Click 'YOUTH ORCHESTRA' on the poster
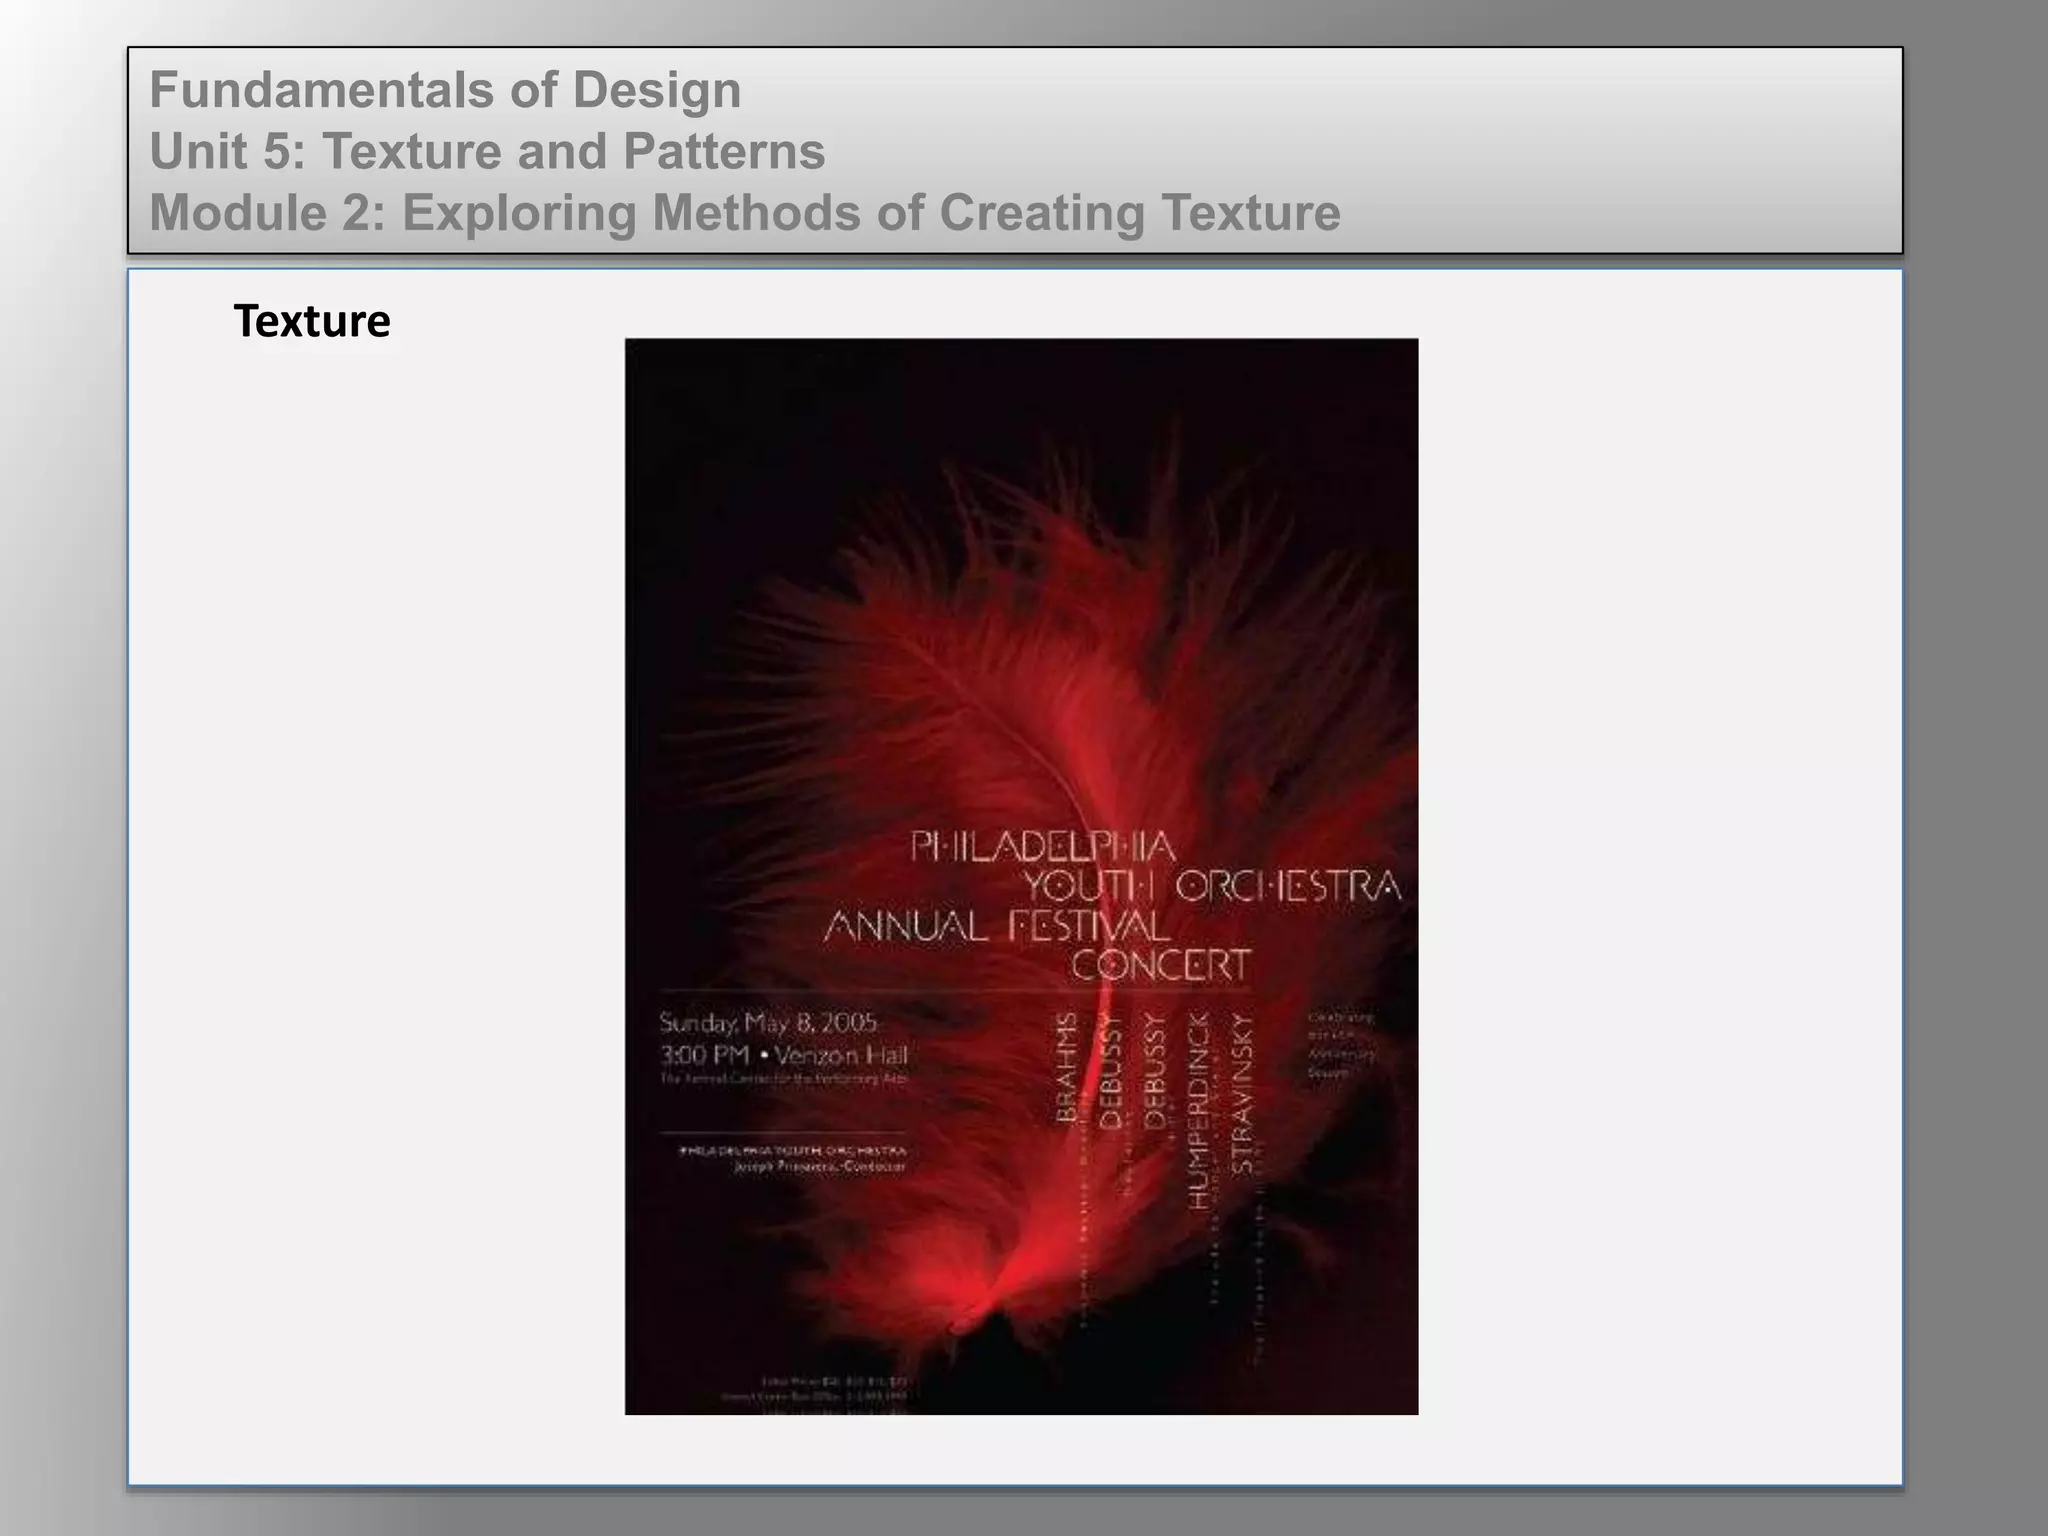This screenshot has width=2048, height=1536. point(1211,887)
